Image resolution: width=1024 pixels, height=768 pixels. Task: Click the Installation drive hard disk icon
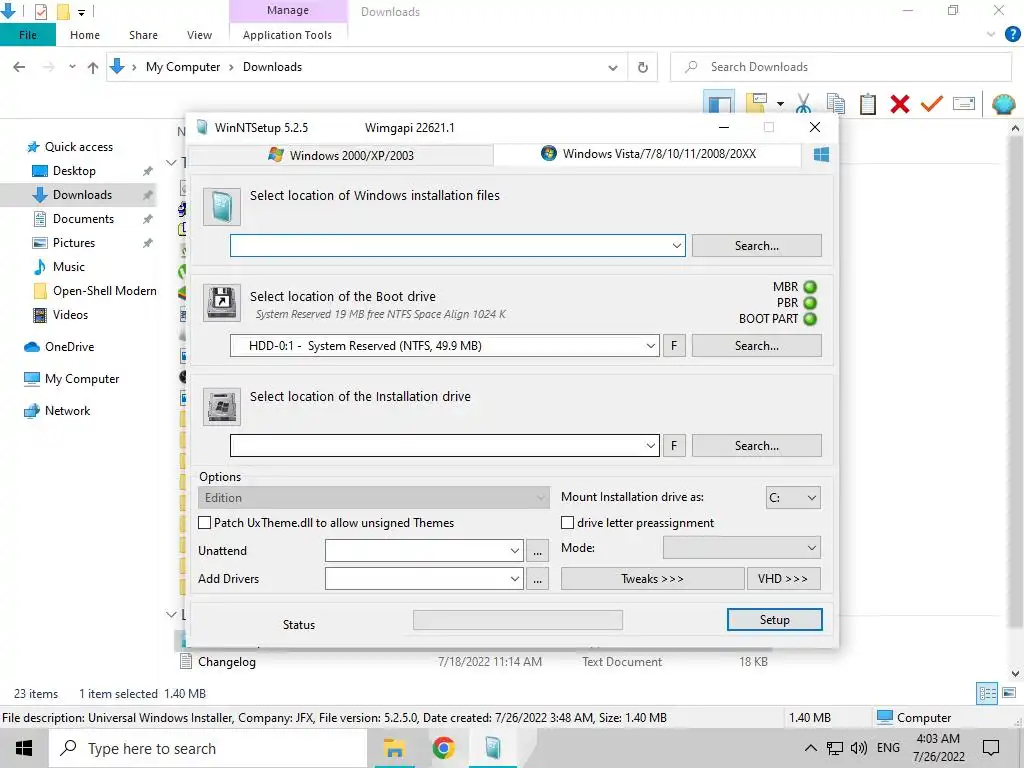(x=221, y=407)
